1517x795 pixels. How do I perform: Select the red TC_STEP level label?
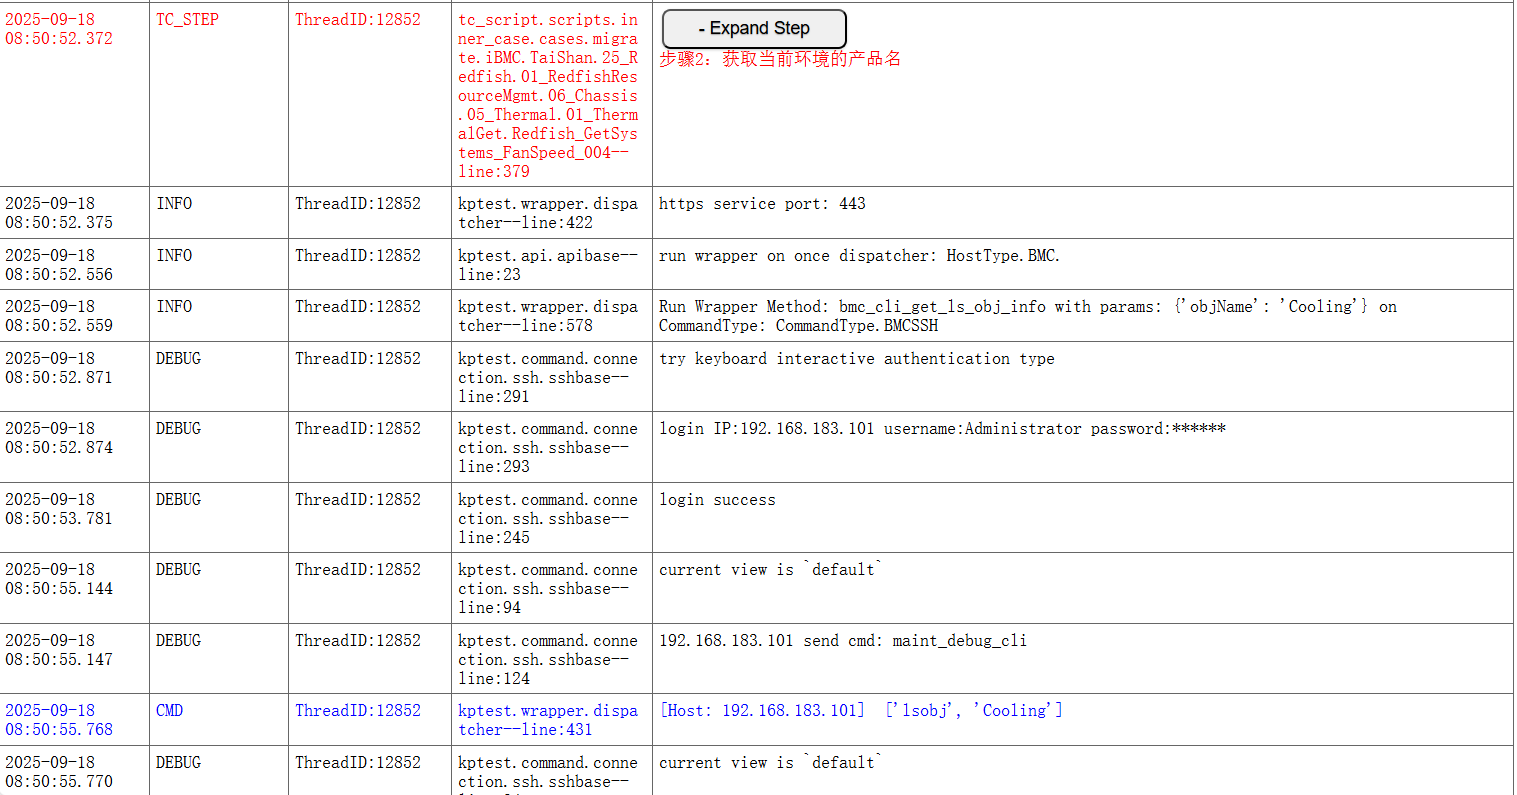click(x=187, y=20)
